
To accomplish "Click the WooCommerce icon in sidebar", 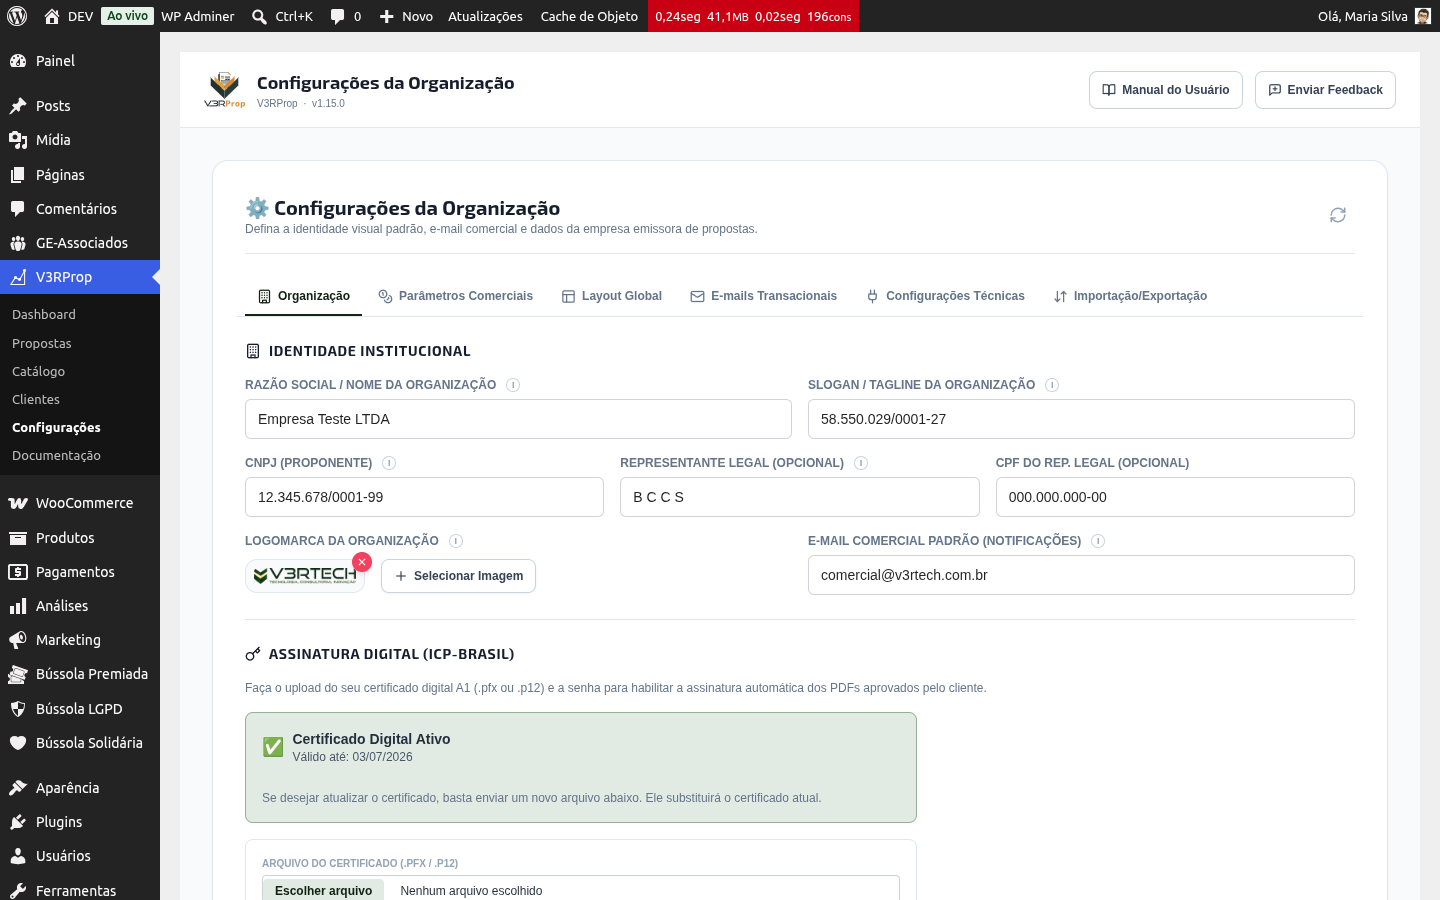I will click(18, 503).
